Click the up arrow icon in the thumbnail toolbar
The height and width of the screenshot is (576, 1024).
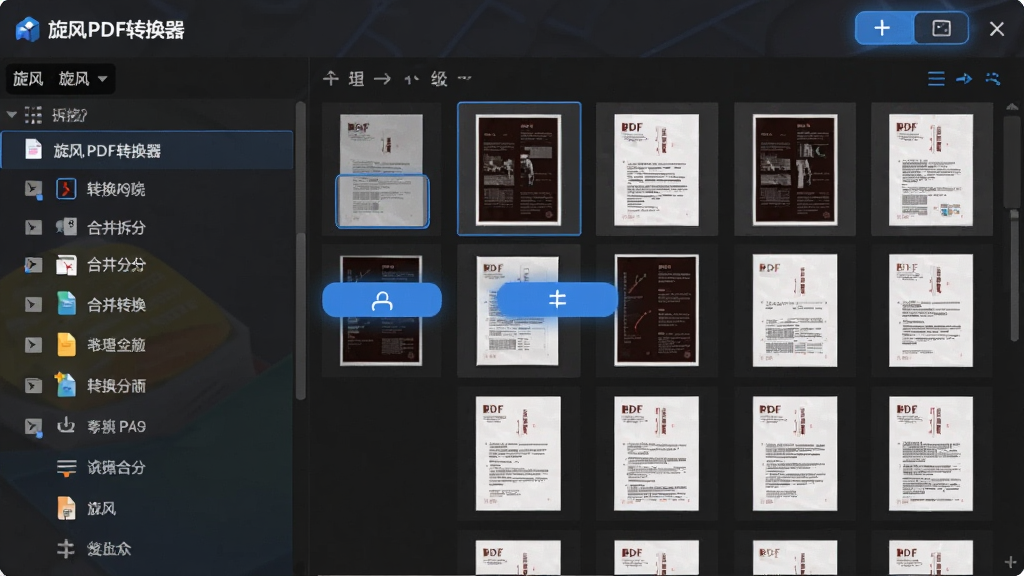coord(330,79)
